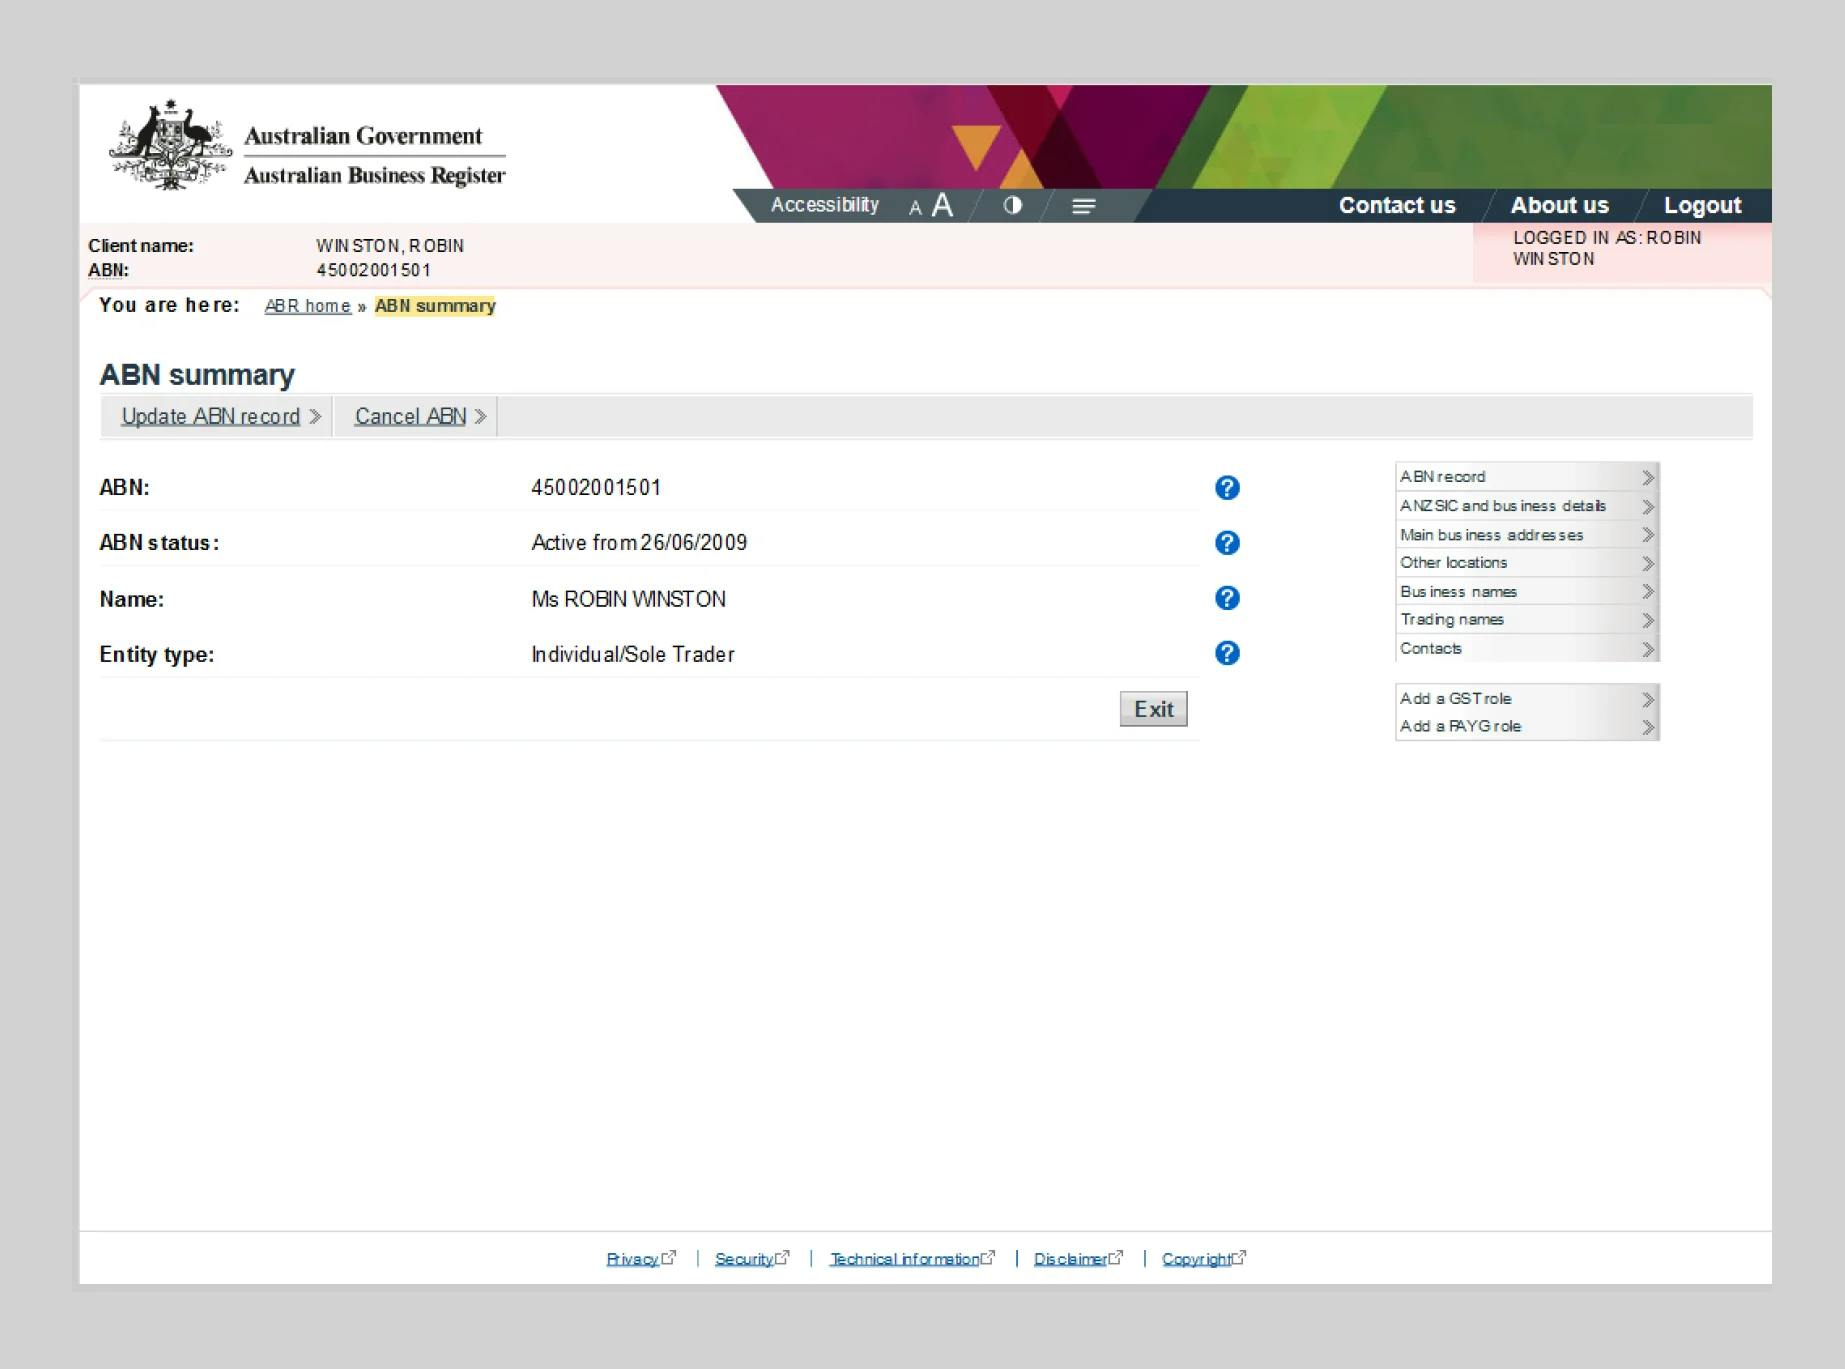The height and width of the screenshot is (1369, 1845).
Task: Click Cancel ABN option
Action: (x=410, y=416)
